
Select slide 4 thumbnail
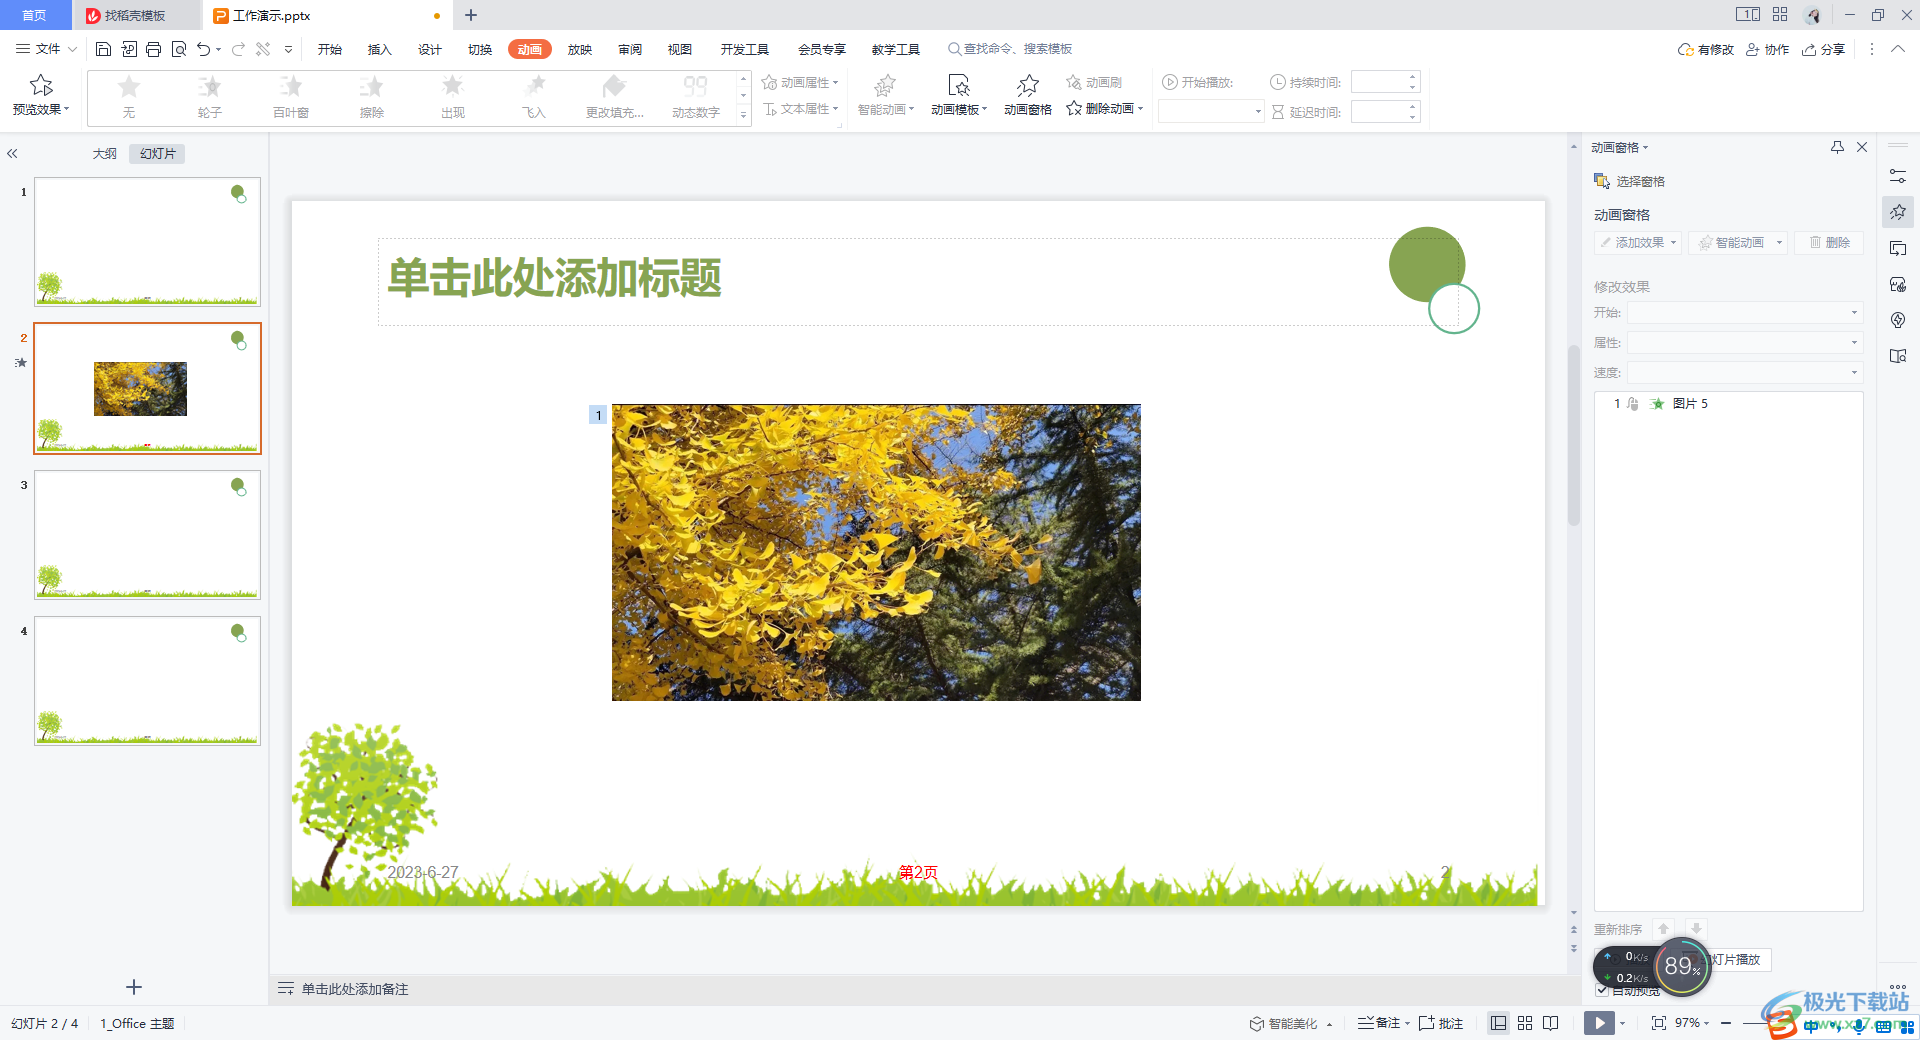(x=147, y=681)
